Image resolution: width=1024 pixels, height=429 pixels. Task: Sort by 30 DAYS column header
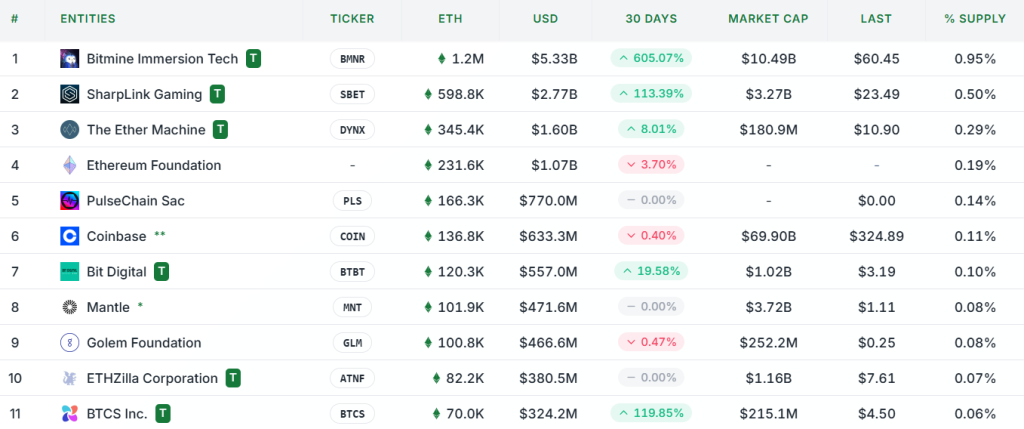(x=650, y=19)
